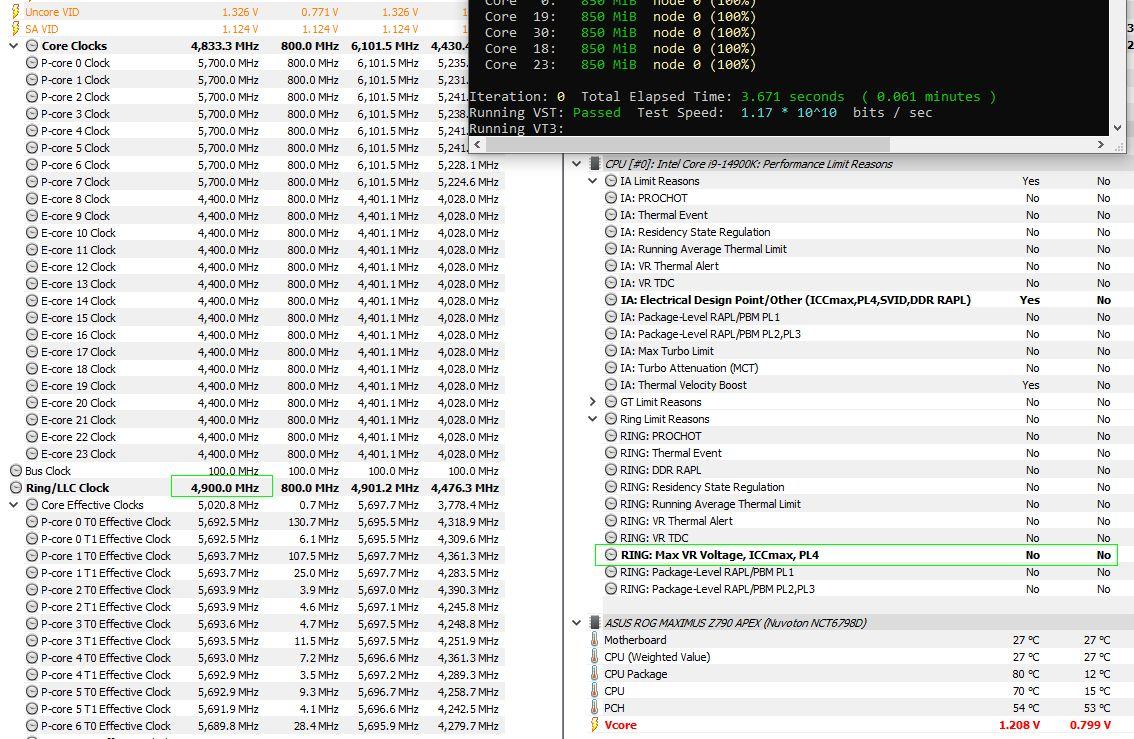Click the Motherboard thermometer icon
This screenshot has width=1134, height=739.
click(594, 640)
